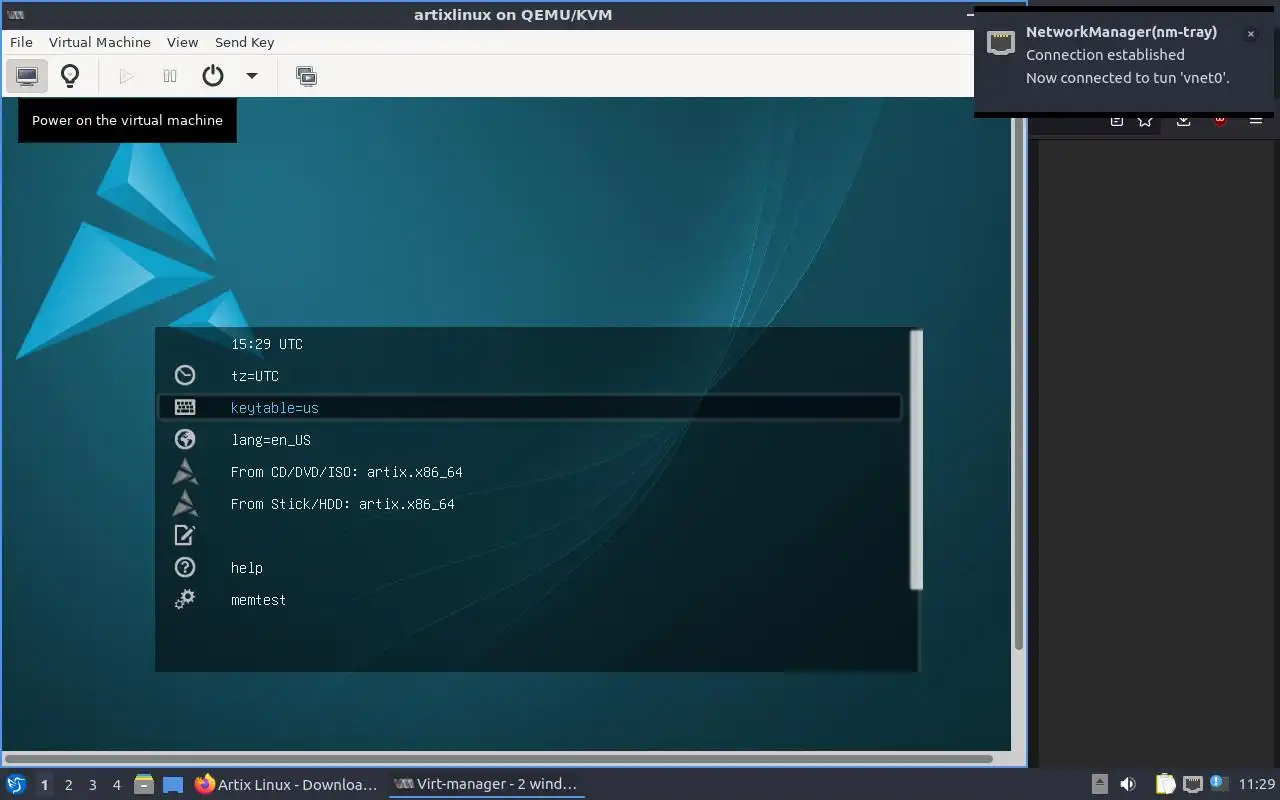
Task: Open the shutdown options dropdown arrow
Action: coord(252,76)
